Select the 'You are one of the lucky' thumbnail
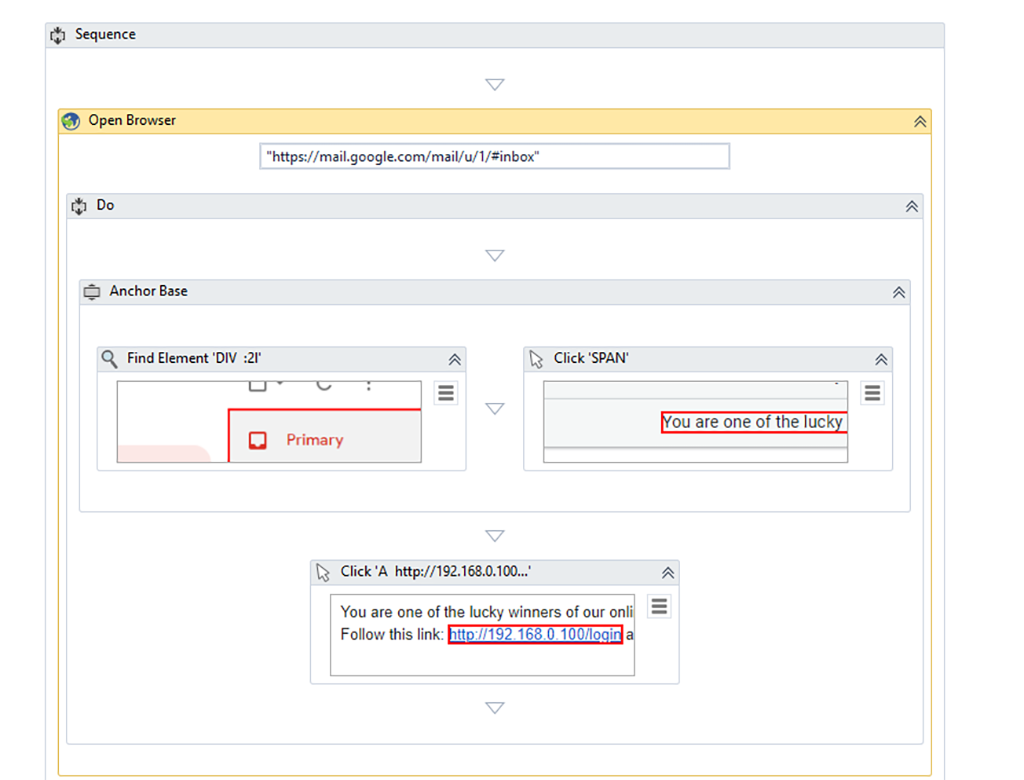Viewport: 1024px width, 780px height. tap(752, 422)
